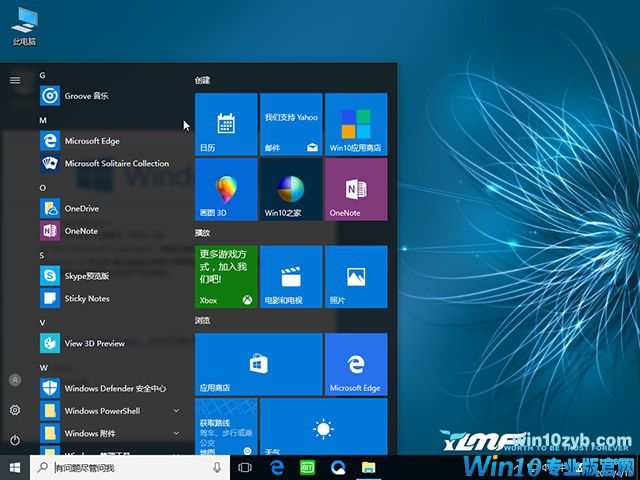640x480 pixels.
Task: Launch the 画图 3D tile
Action: (x=226, y=189)
